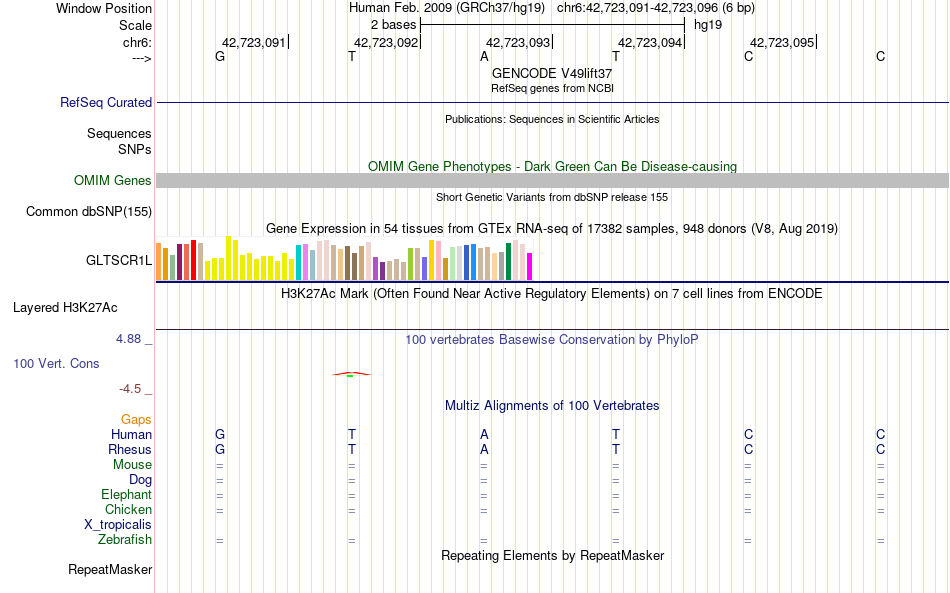Click the magenta last bar of the GTEx chart
950x593 pixels.
(530, 267)
